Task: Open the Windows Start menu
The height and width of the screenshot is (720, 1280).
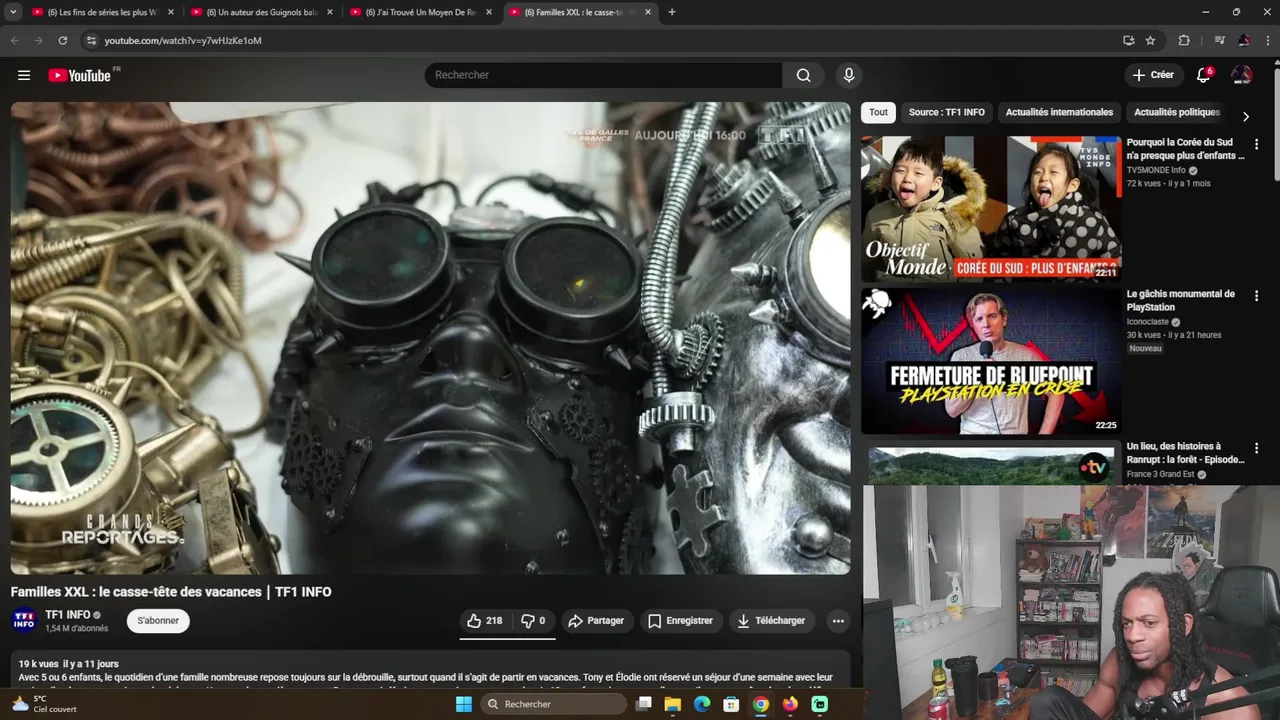Action: (464, 704)
